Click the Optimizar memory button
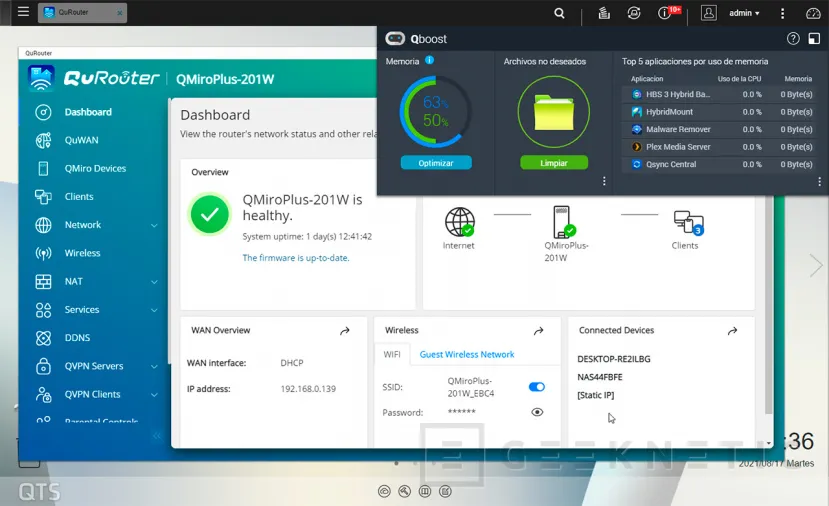This screenshot has height=506, width=829. click(436, 163)
